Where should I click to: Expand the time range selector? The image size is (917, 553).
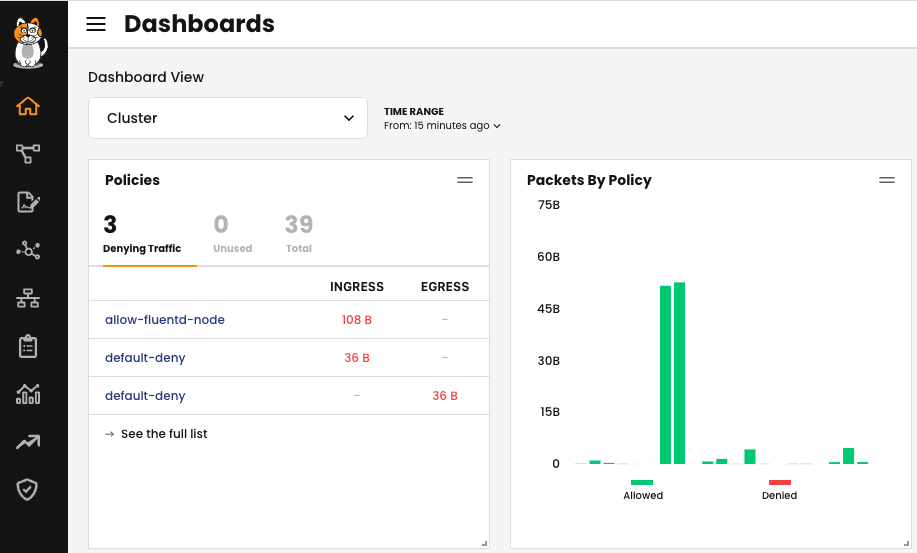tap(442, 126)
